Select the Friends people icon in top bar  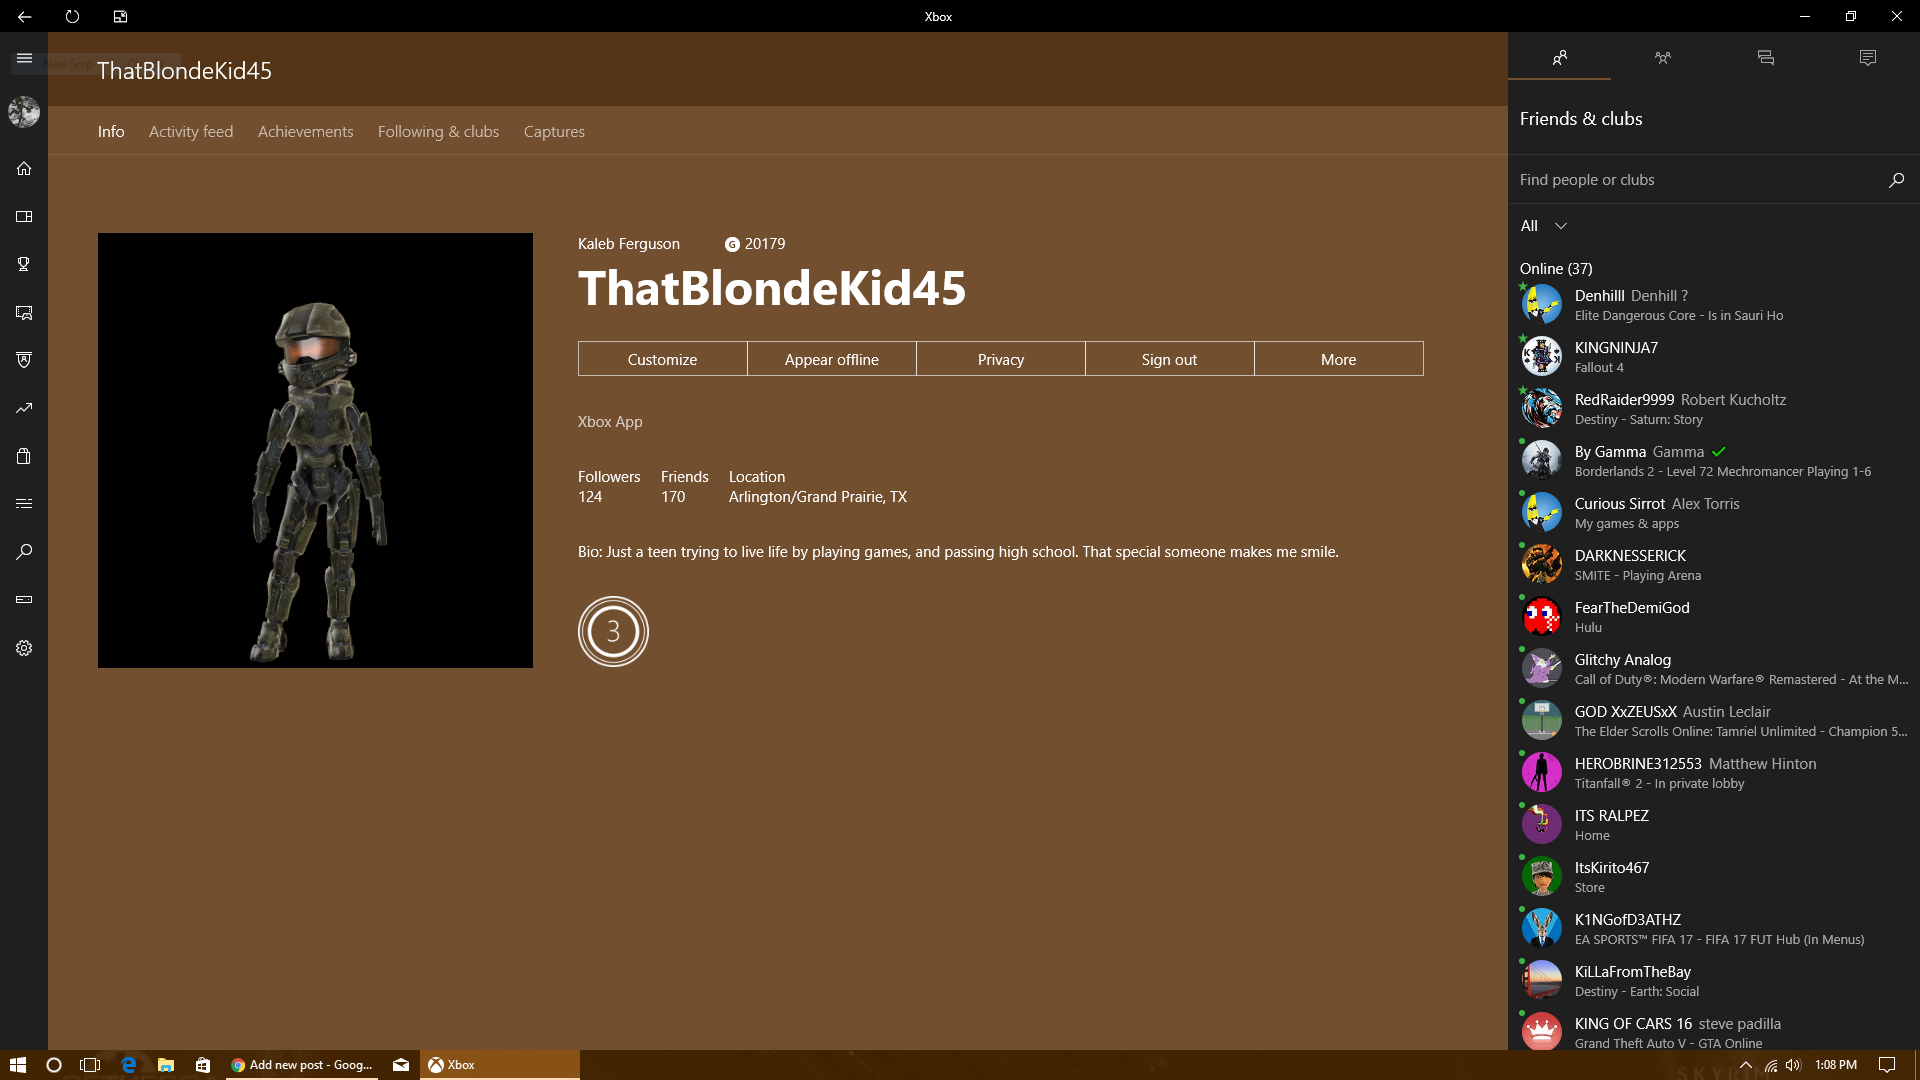tap(1559, 57)
